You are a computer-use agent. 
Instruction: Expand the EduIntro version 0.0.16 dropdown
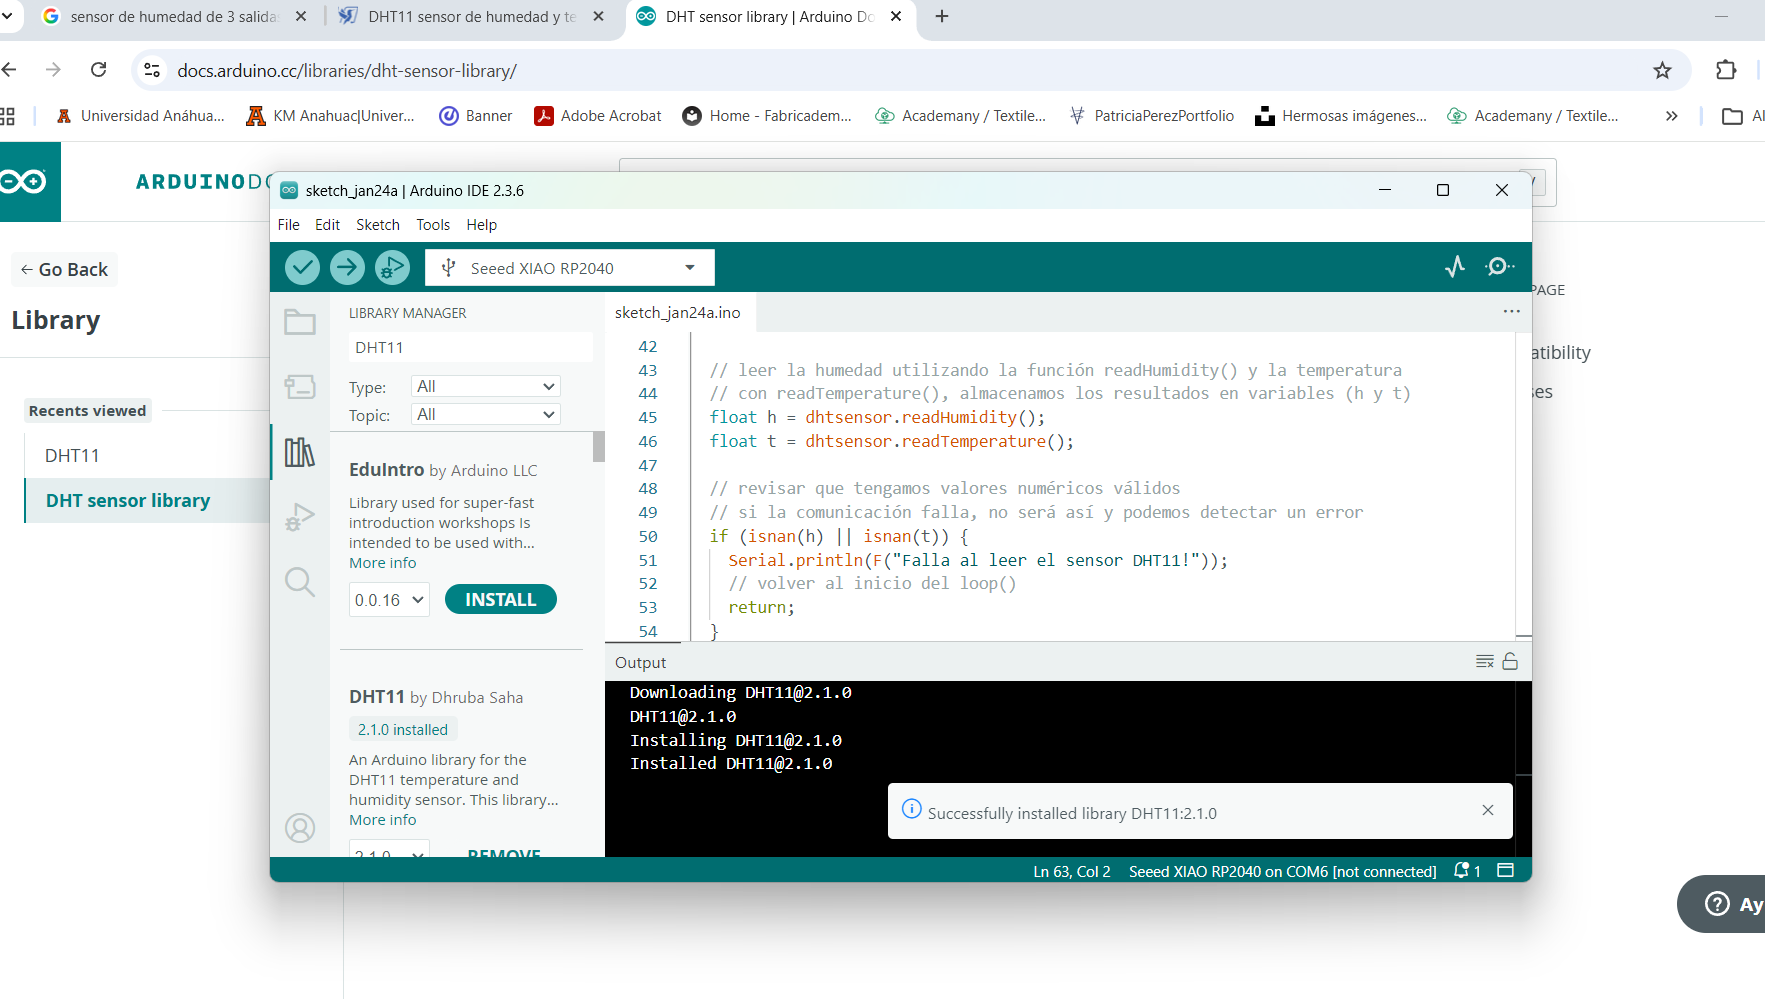[389, 600]
